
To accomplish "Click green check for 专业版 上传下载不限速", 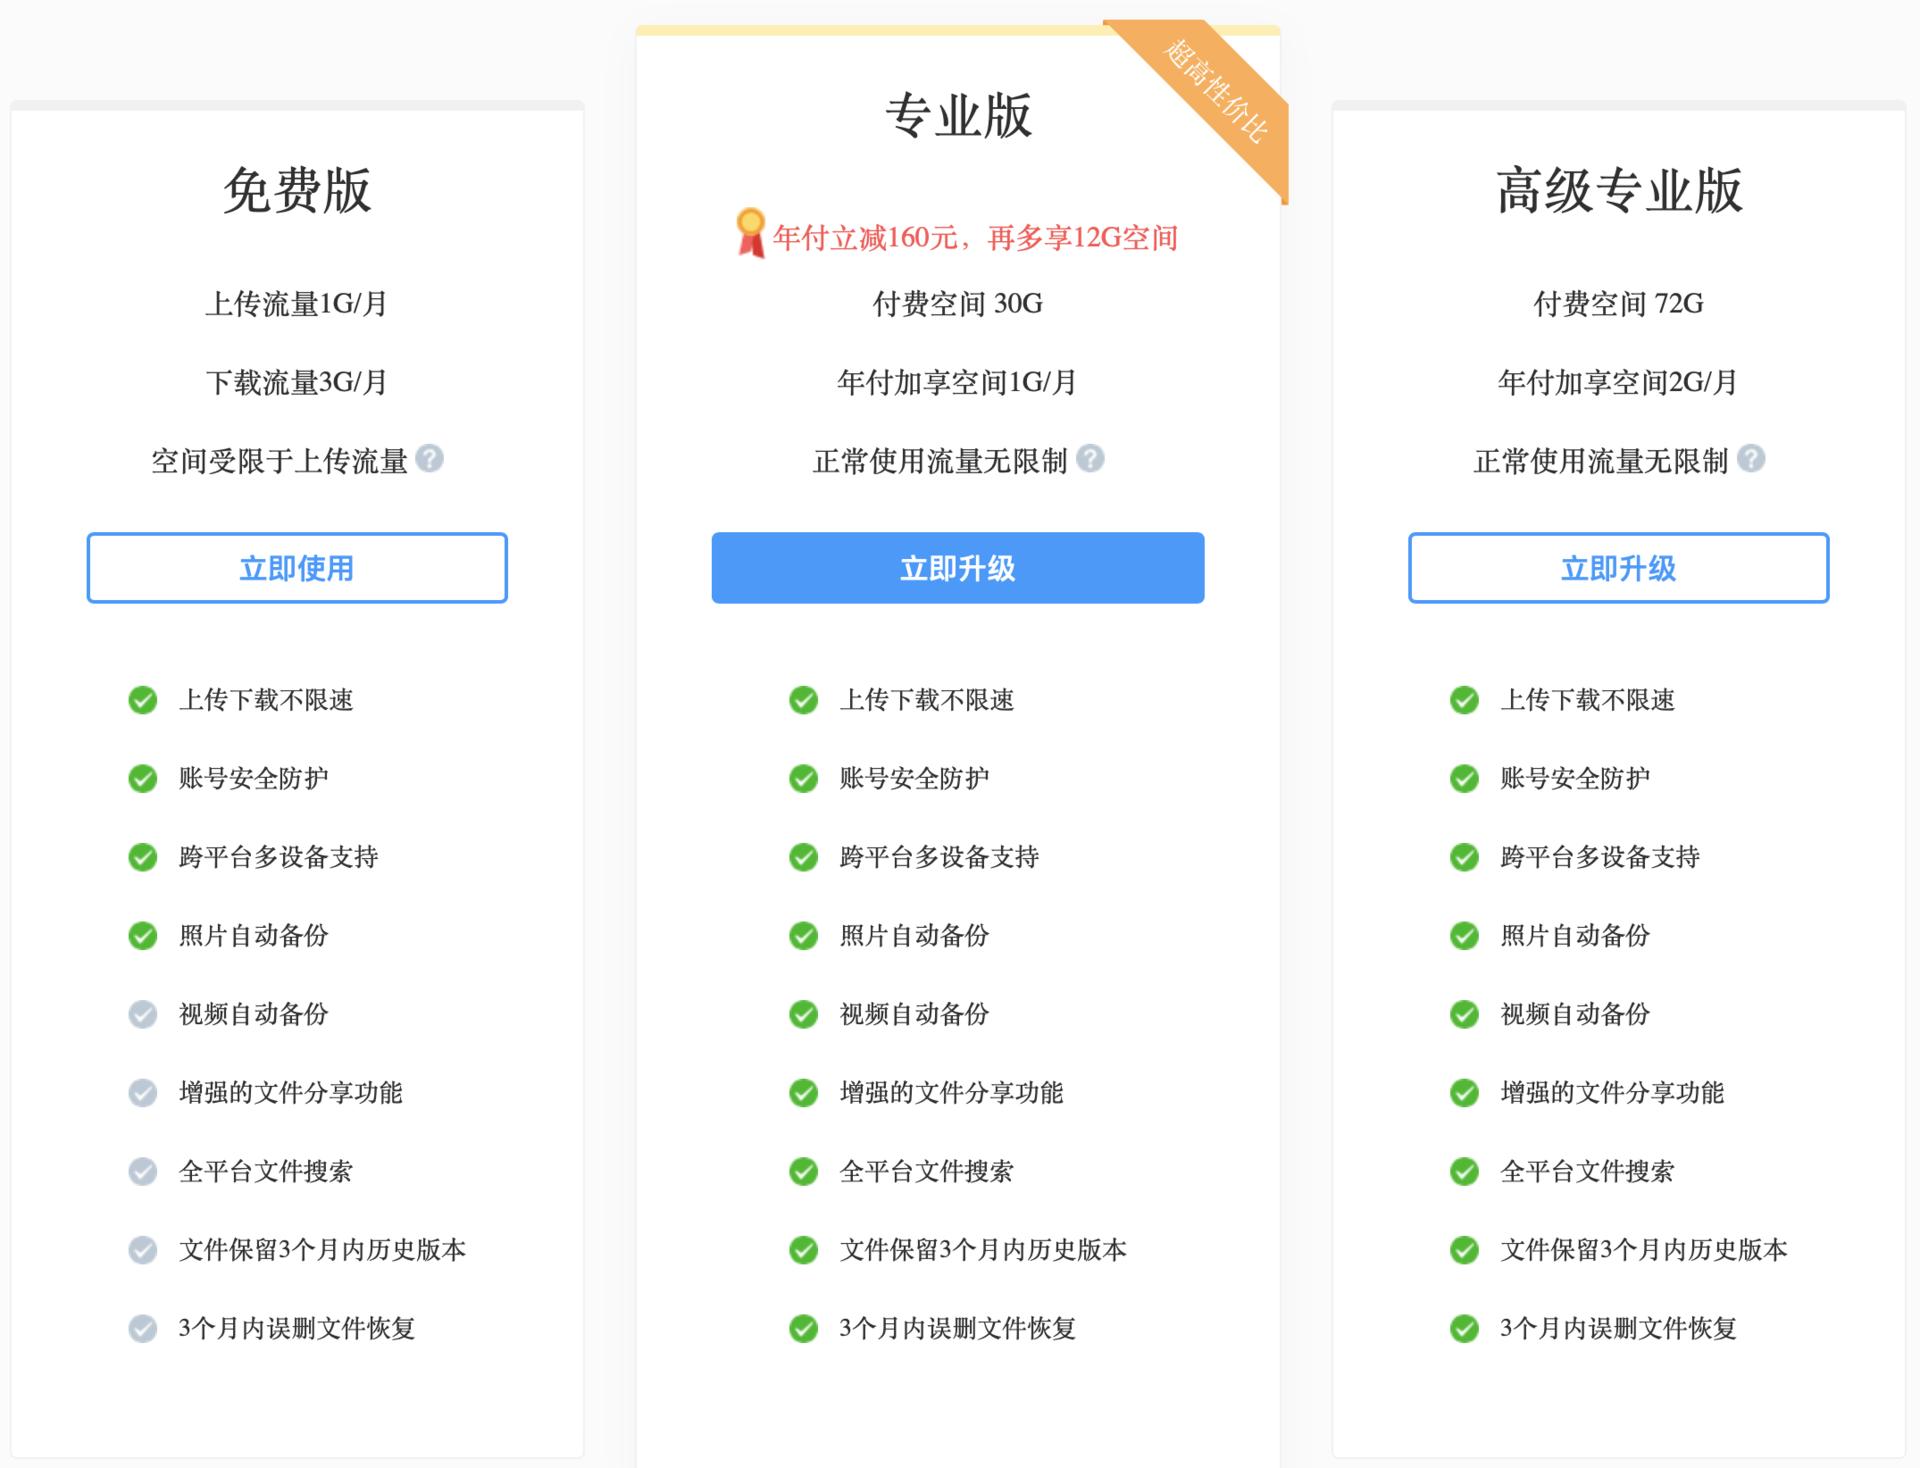I will pyautogui.click(x=804, y=700).
